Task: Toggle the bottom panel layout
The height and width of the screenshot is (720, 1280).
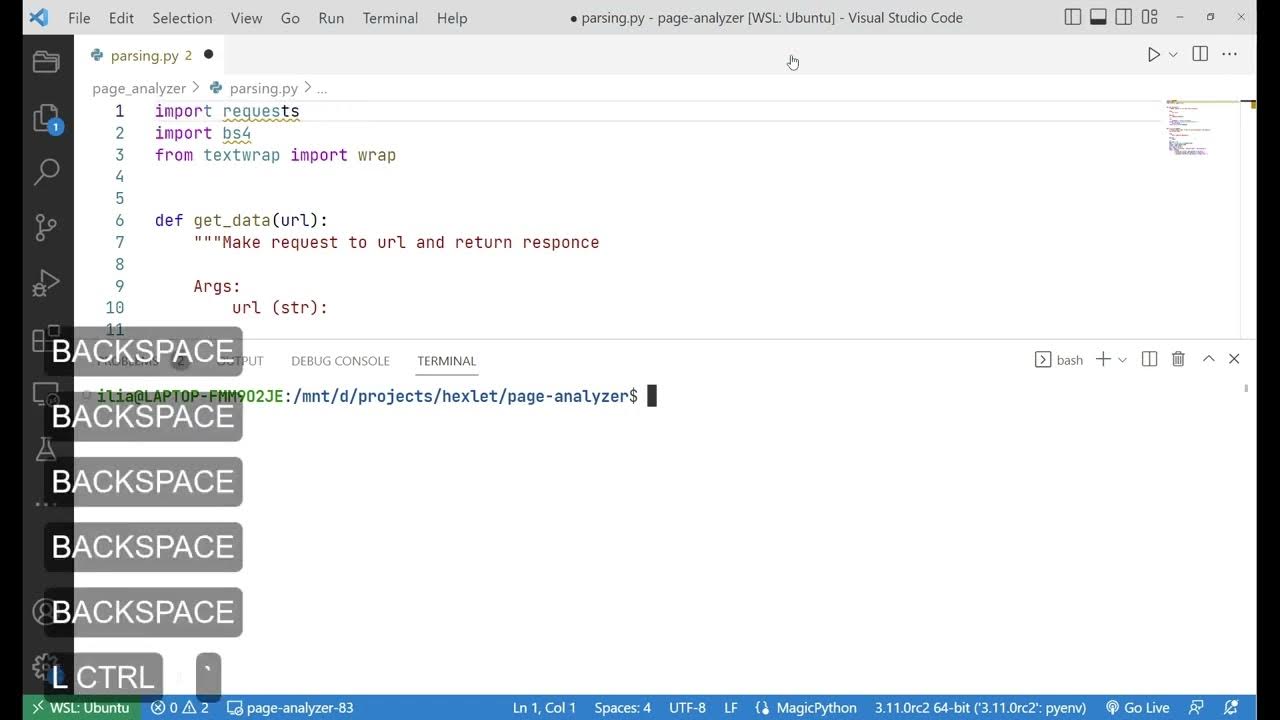Action: (x=1098, y=17)
